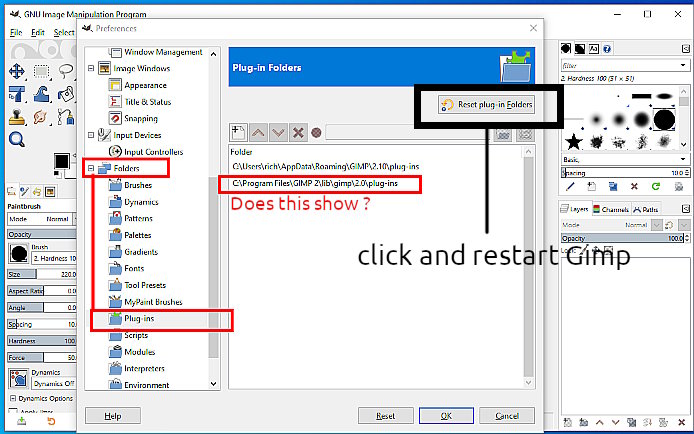The image size is (694, 434).
Task: Click the Reset button in Preferences
Action: (x=386, y=416)
